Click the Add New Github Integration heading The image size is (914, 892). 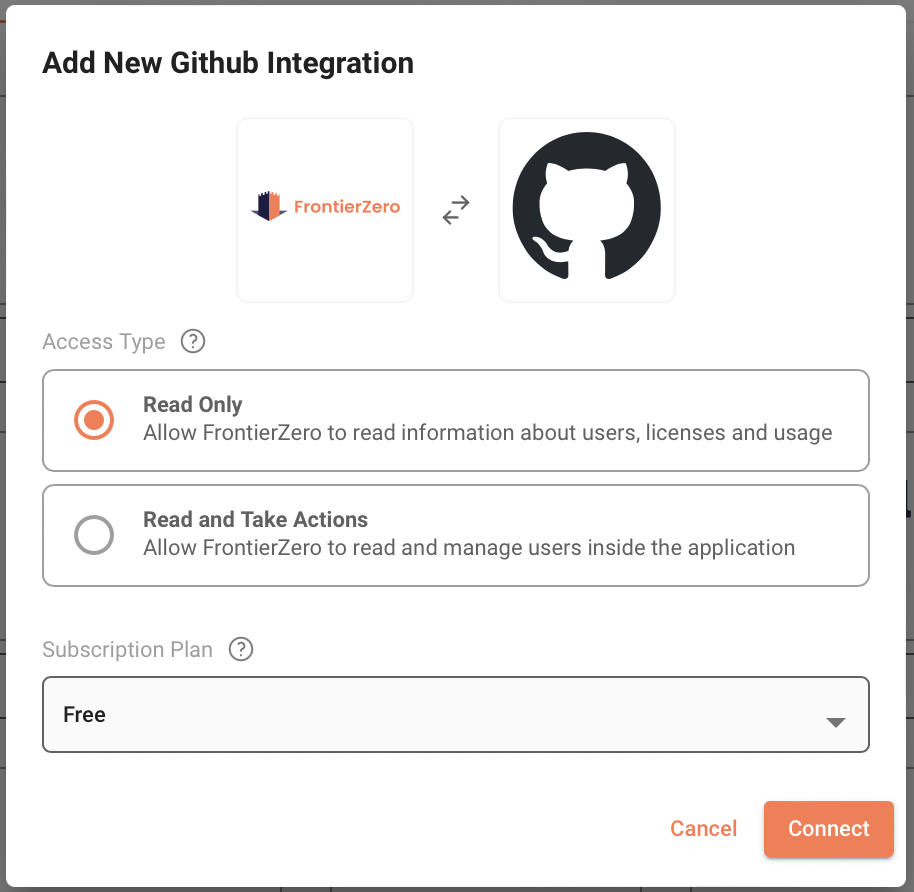pos(228,63)
